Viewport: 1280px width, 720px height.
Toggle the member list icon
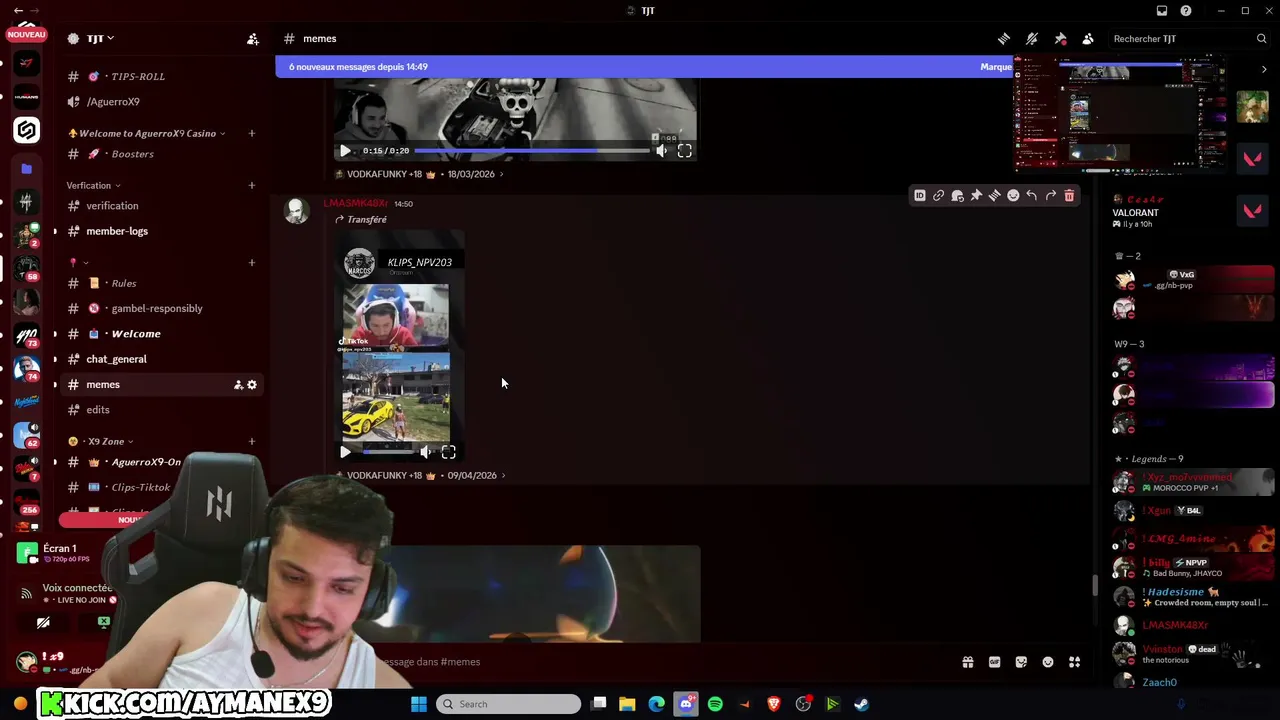(x=1088, y=39)
